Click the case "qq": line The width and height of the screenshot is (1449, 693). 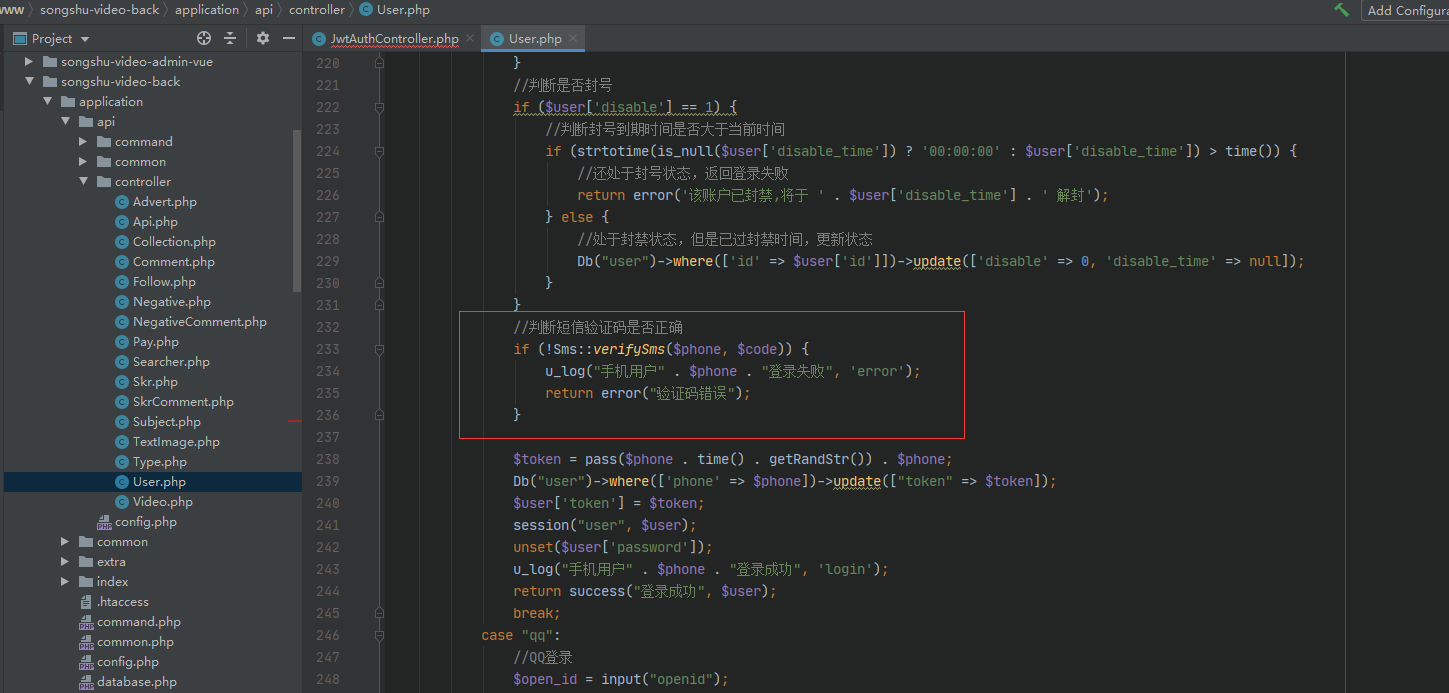coord(521,635)
